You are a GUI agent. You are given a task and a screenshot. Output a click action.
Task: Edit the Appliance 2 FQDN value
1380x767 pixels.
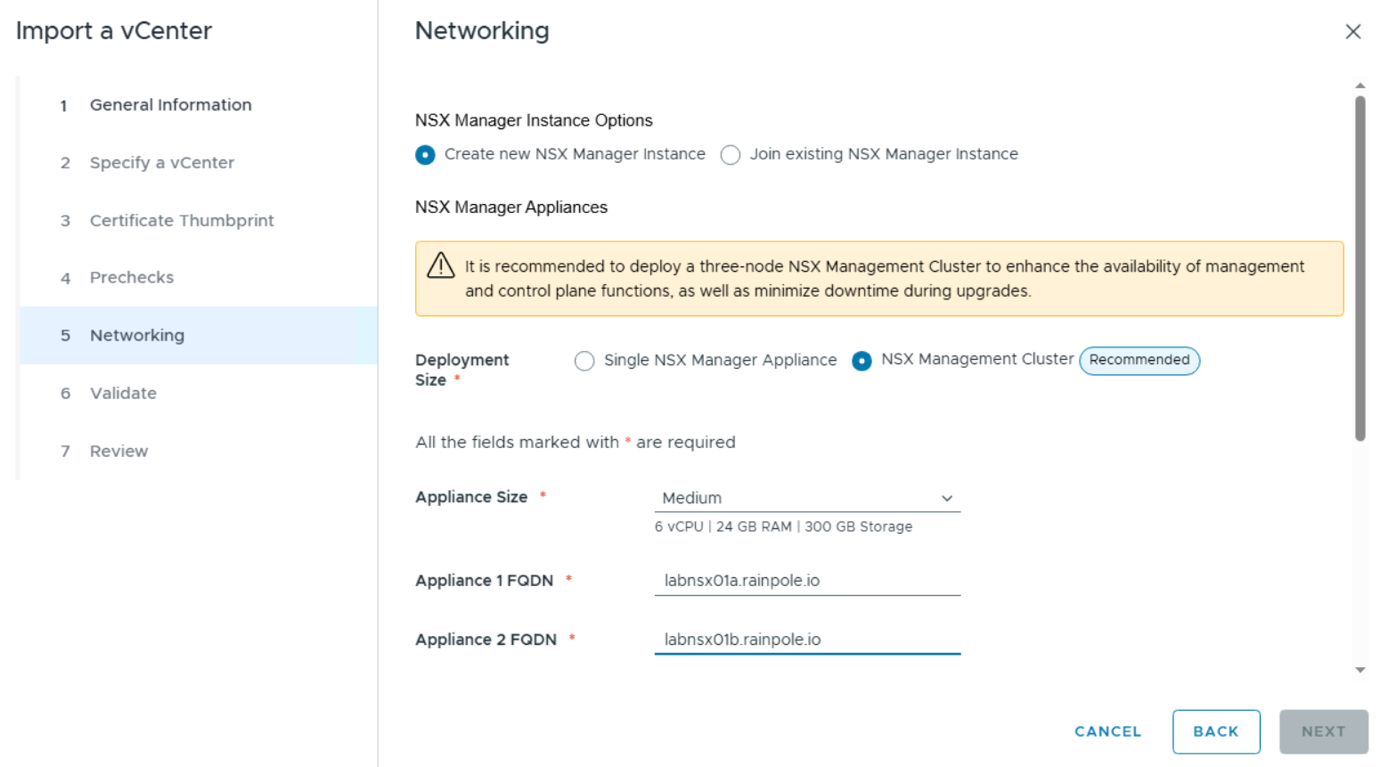point(807,639)
